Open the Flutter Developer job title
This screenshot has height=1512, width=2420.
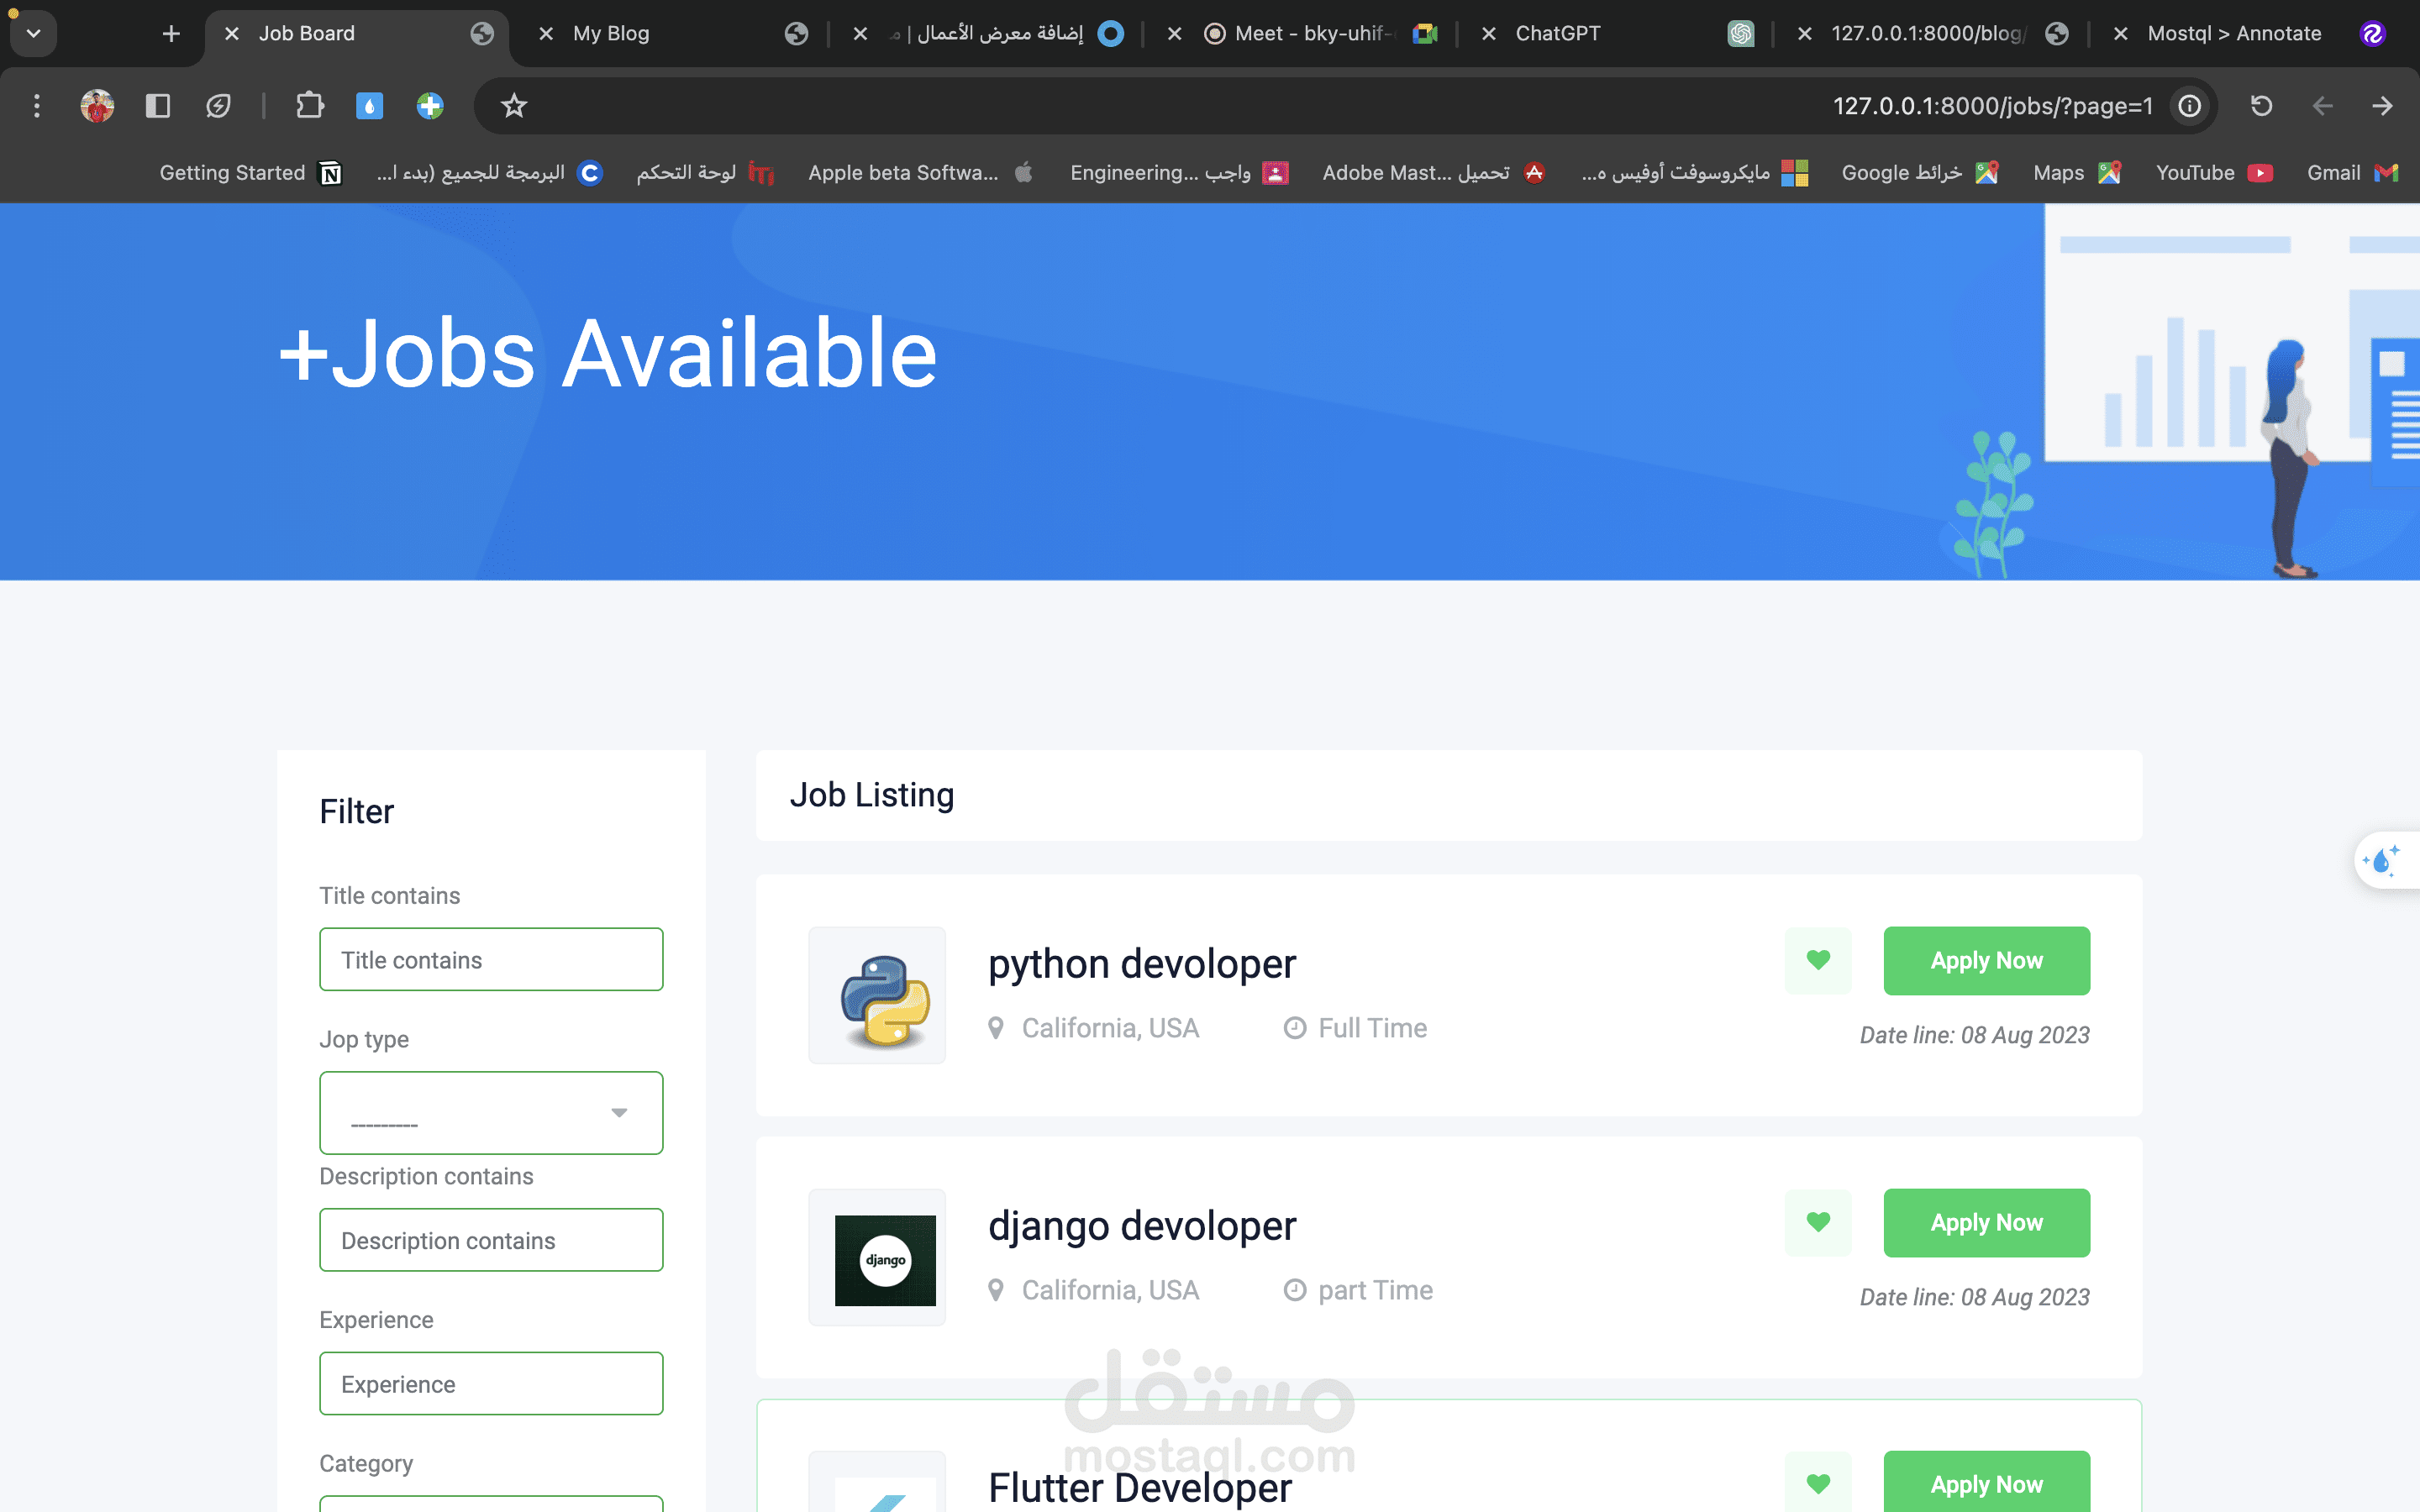[1140, 1488]
